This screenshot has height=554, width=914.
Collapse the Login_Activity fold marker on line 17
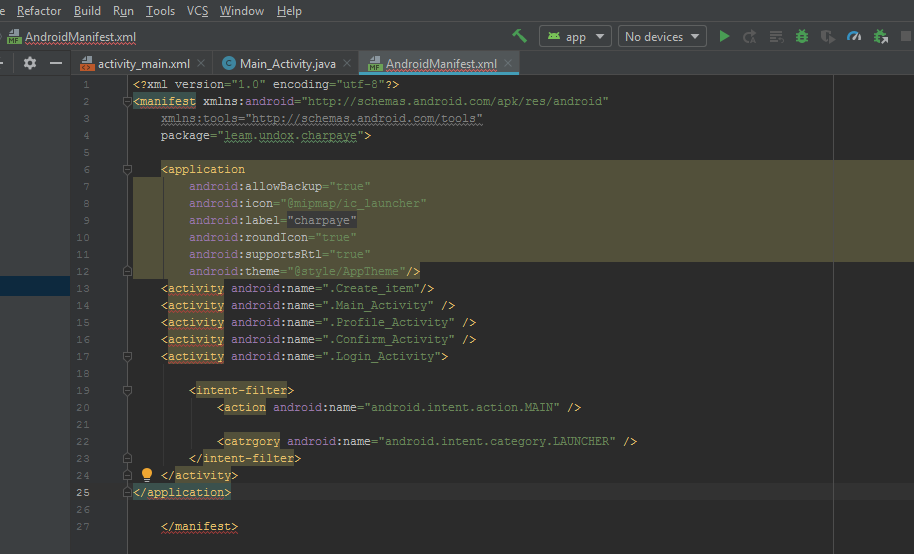[127, 356]
